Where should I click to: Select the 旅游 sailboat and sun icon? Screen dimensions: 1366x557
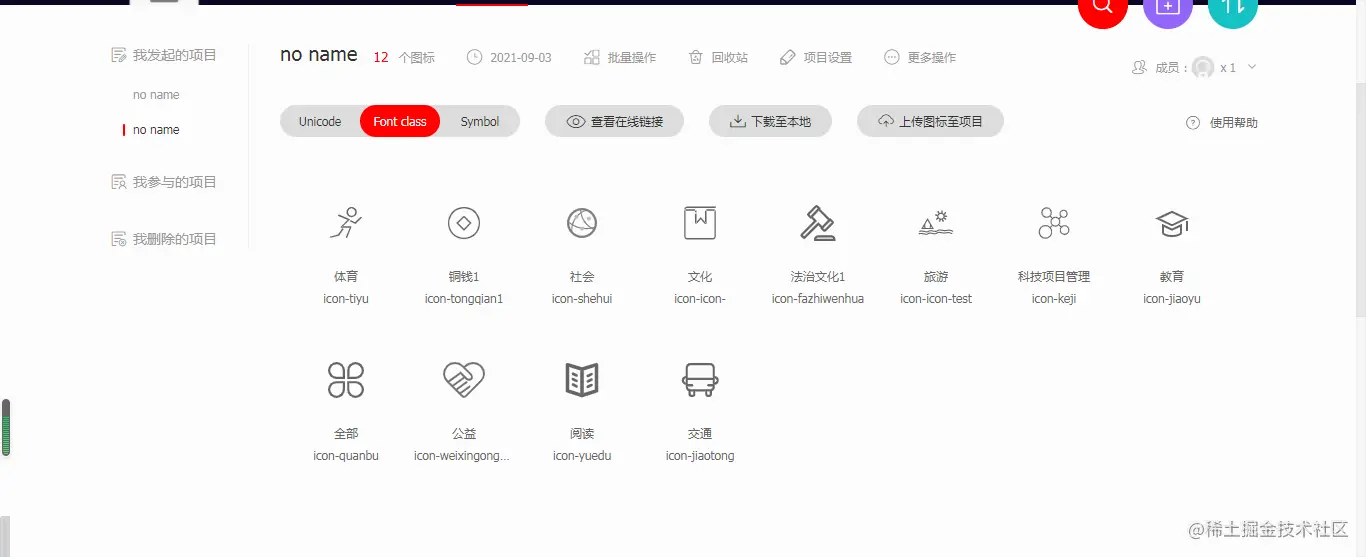point(936,223)
